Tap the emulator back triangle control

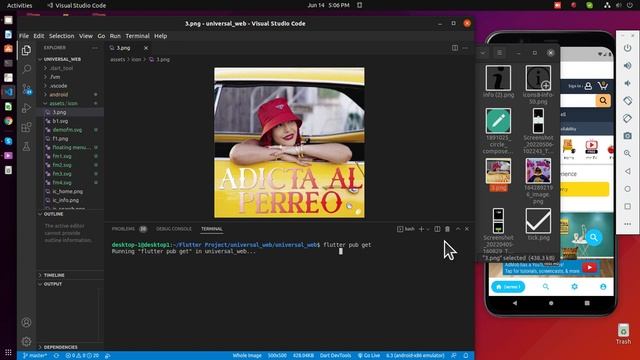coord(627,171)
